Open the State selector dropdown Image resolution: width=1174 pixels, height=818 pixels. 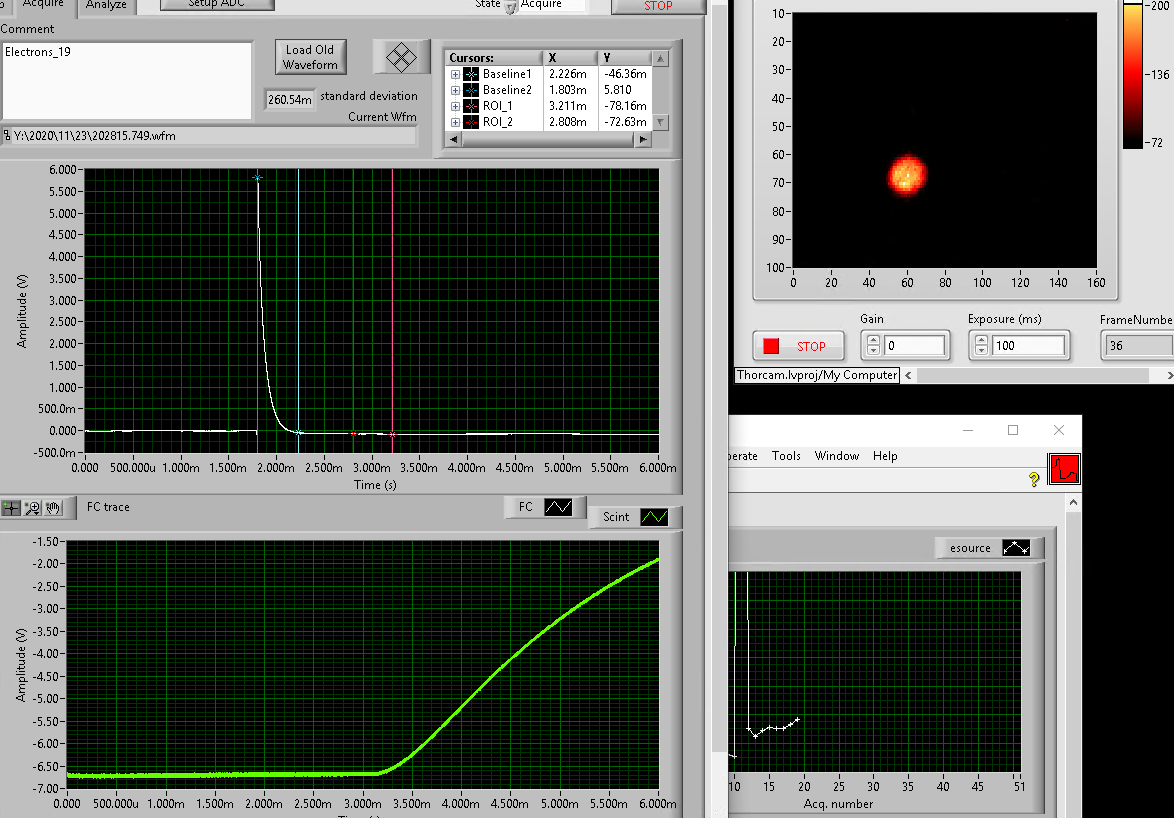[510, 6]
